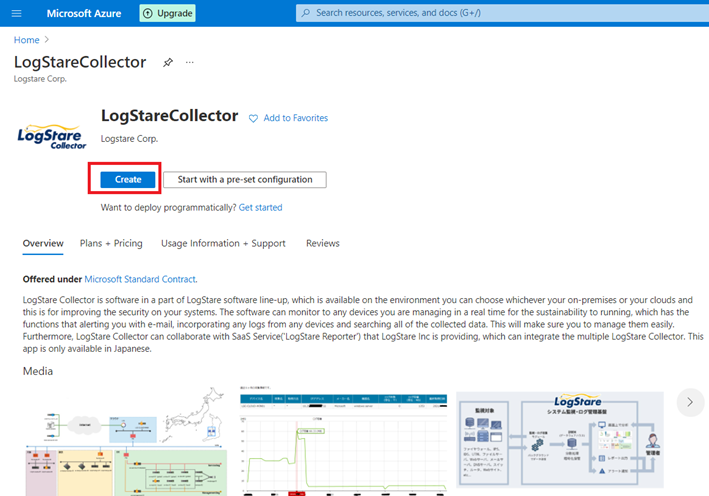709x496 pixels.
Task: Open the Get started link
Action: [x=260, y=208]
